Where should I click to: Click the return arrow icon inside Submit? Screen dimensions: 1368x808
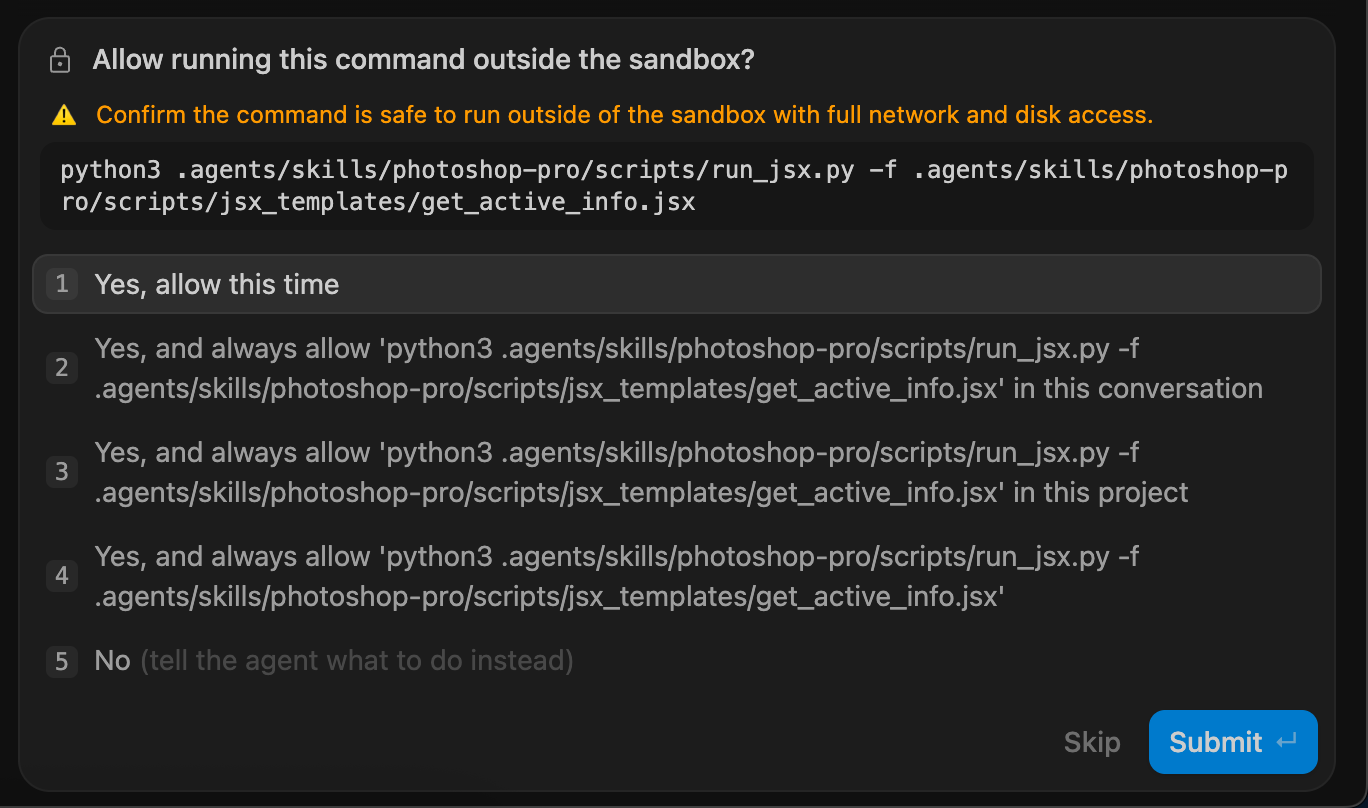1287,742
